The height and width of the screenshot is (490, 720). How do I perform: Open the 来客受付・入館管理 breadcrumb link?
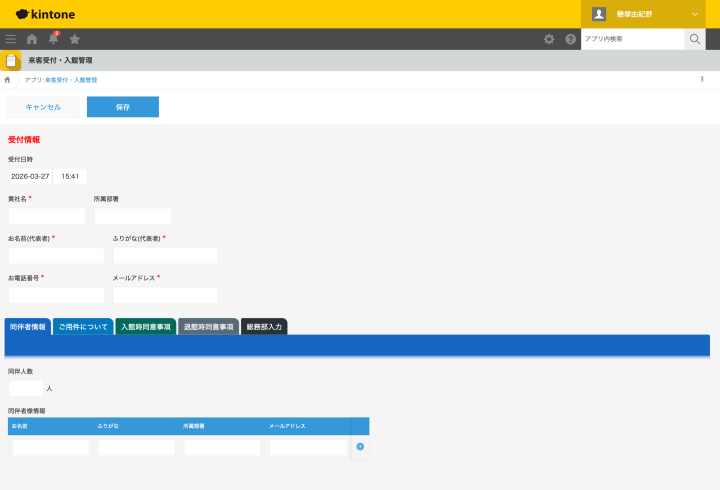click(x=71, y=80)
